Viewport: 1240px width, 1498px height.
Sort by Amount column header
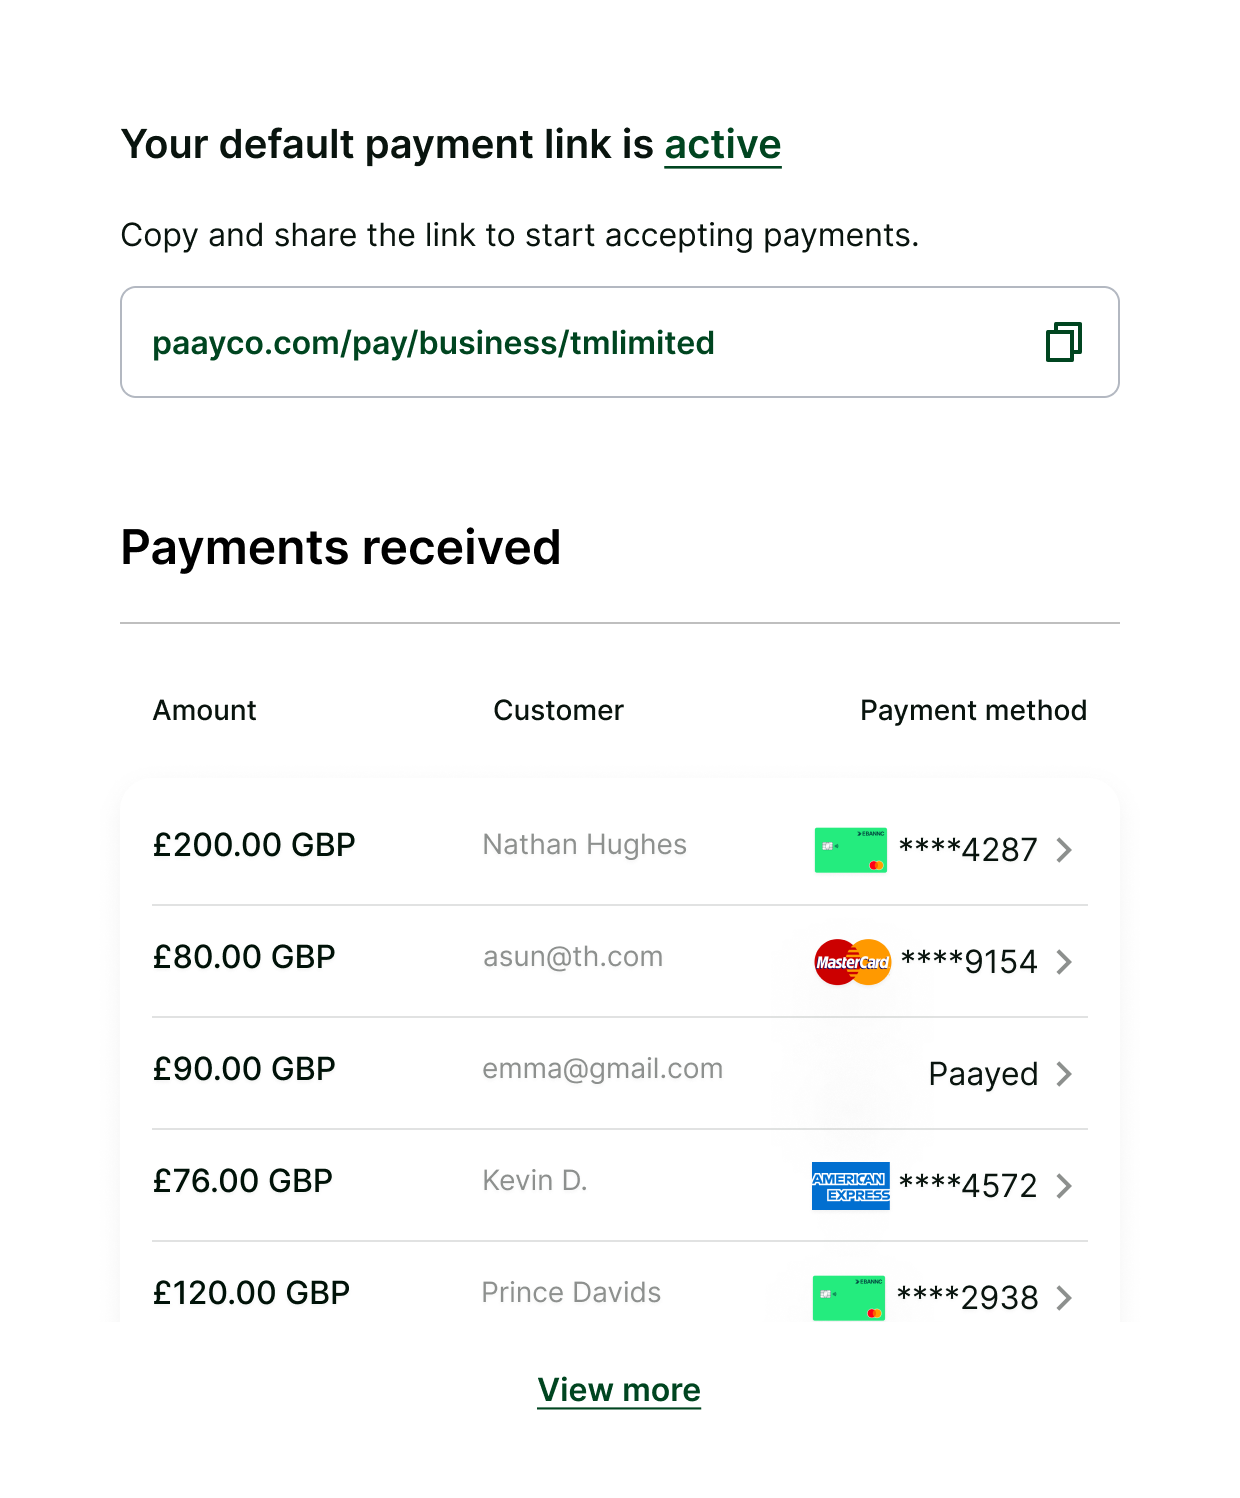(205, 710)
